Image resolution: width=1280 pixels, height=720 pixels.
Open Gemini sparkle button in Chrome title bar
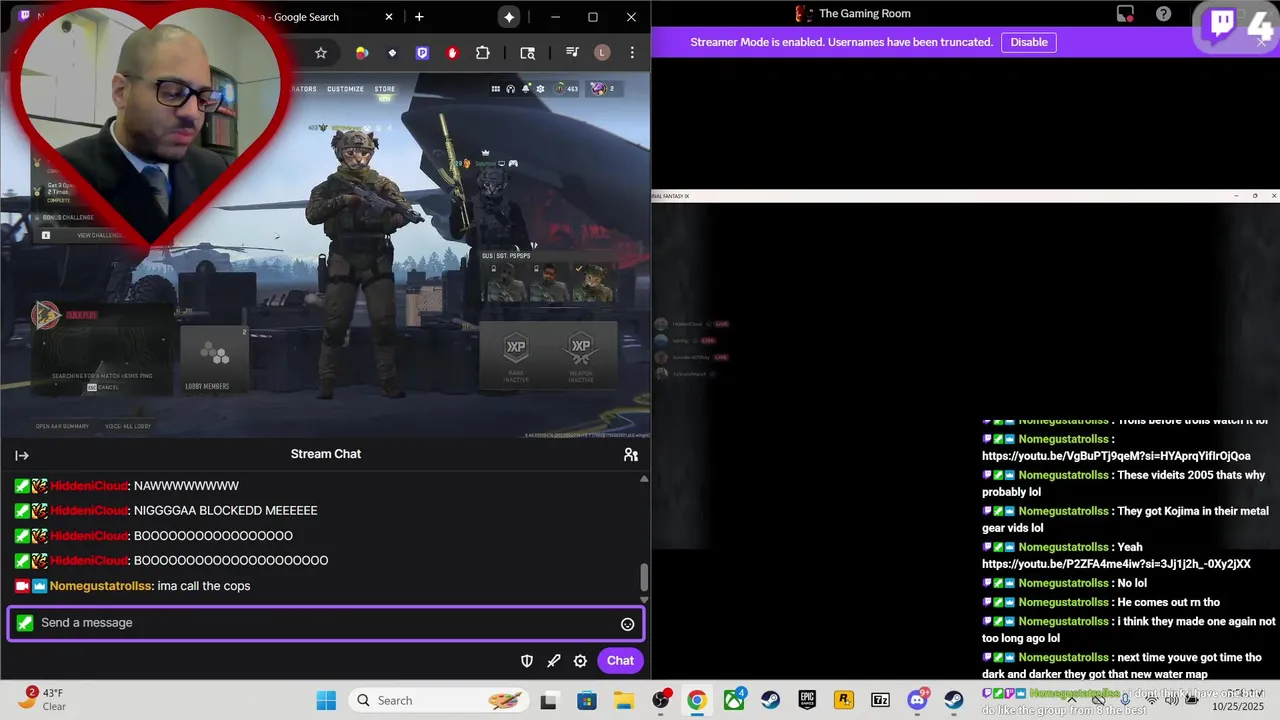pos(509,17)
